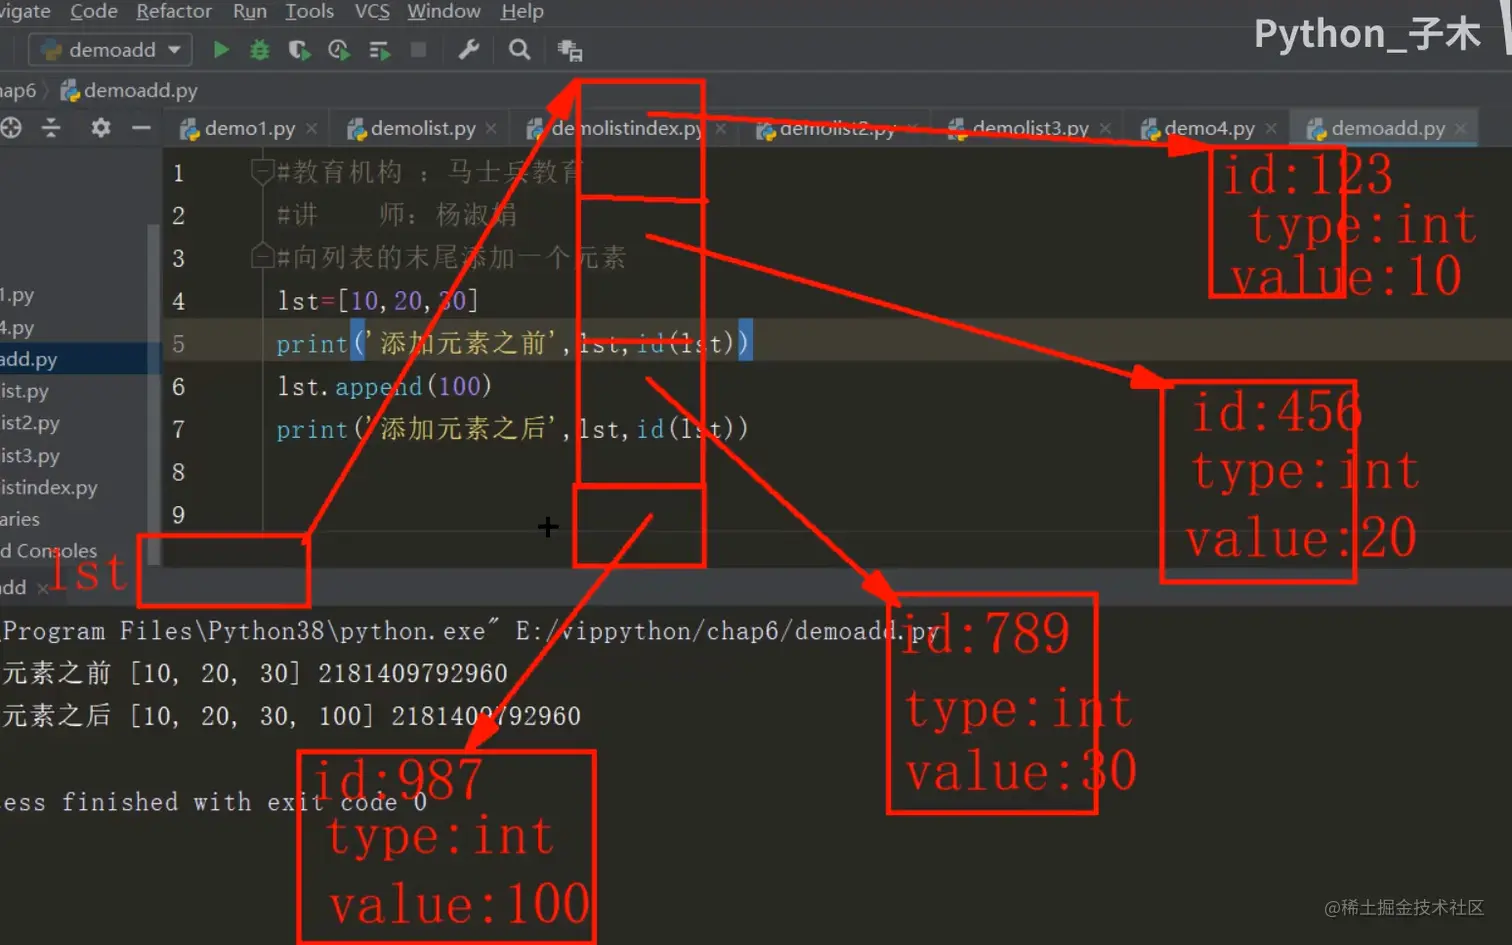This screenshot has height=945, width=1512.
Task: Hide the project panel with the minus icon
Action: tap(141, 128)
